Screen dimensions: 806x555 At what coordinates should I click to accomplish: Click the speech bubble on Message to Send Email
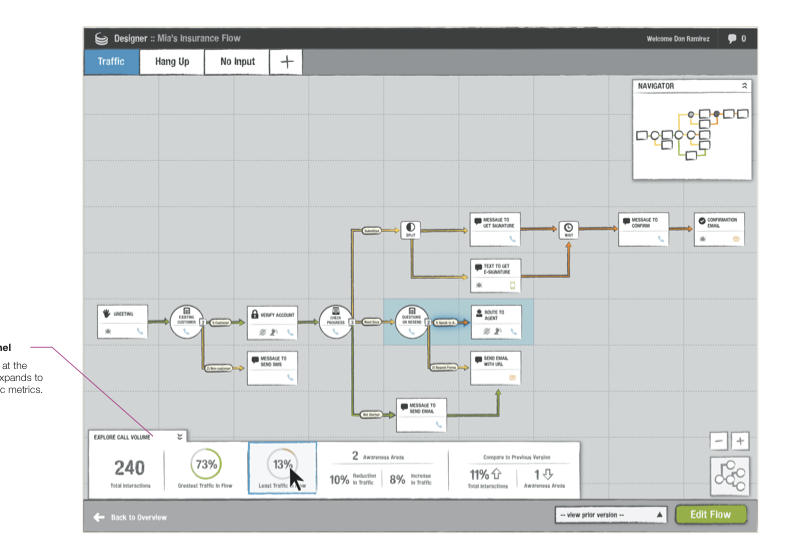(x=404, y=407)
